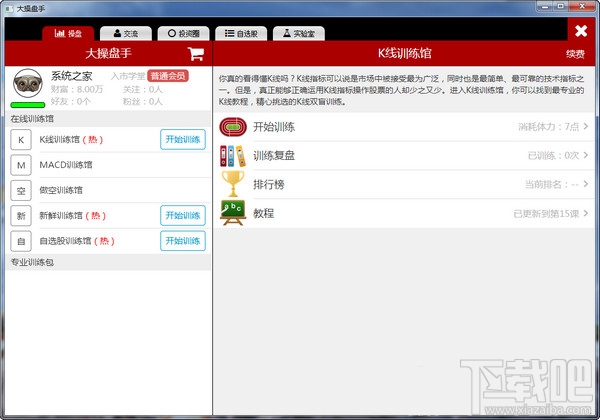The image size is (600, 420).
Task: Click the 粉丝：0人 count
Action: coord(142,101)
